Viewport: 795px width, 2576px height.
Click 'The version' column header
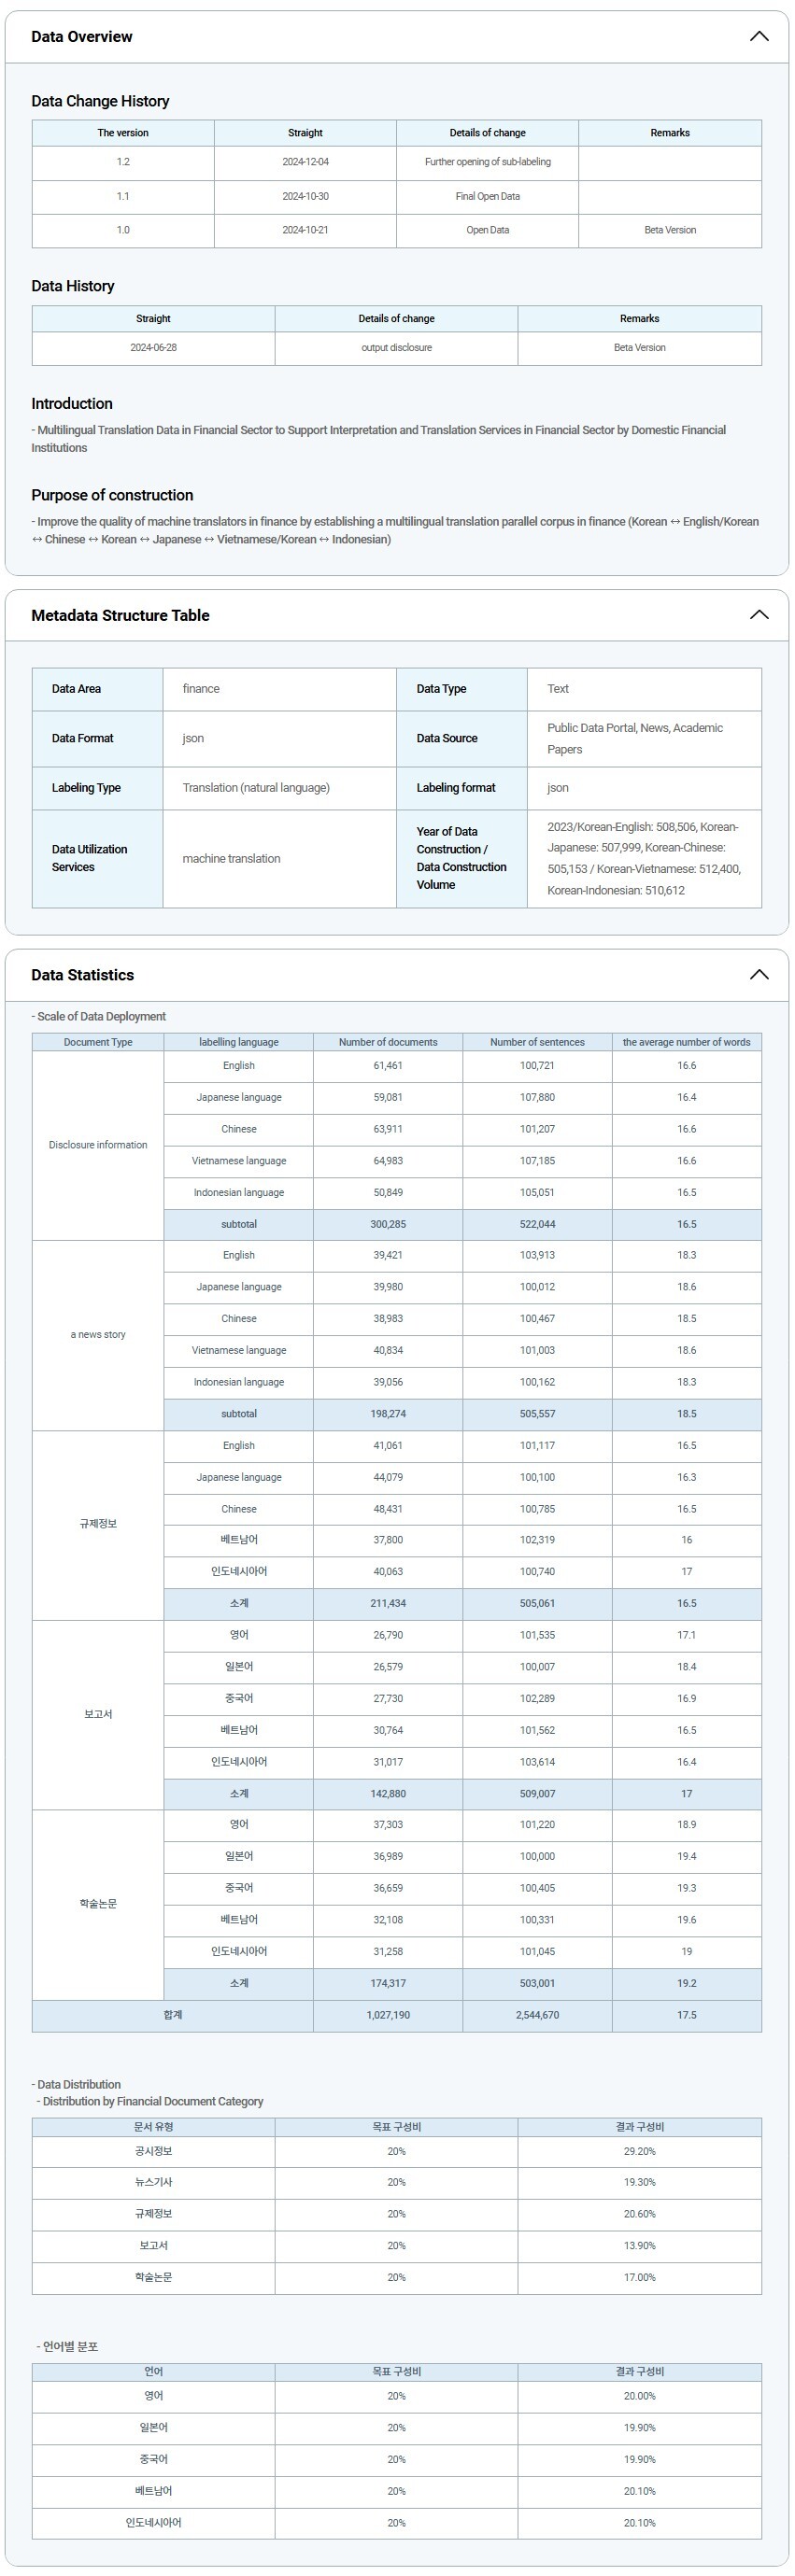click(123, 133)
